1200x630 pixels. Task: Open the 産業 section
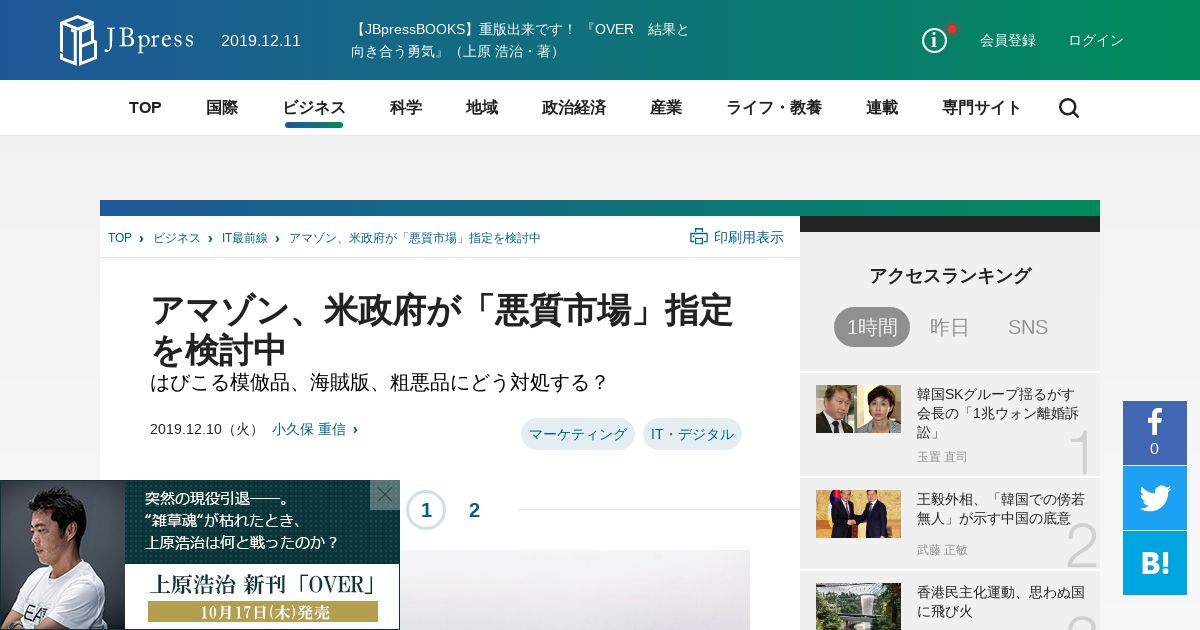[666, 108]
